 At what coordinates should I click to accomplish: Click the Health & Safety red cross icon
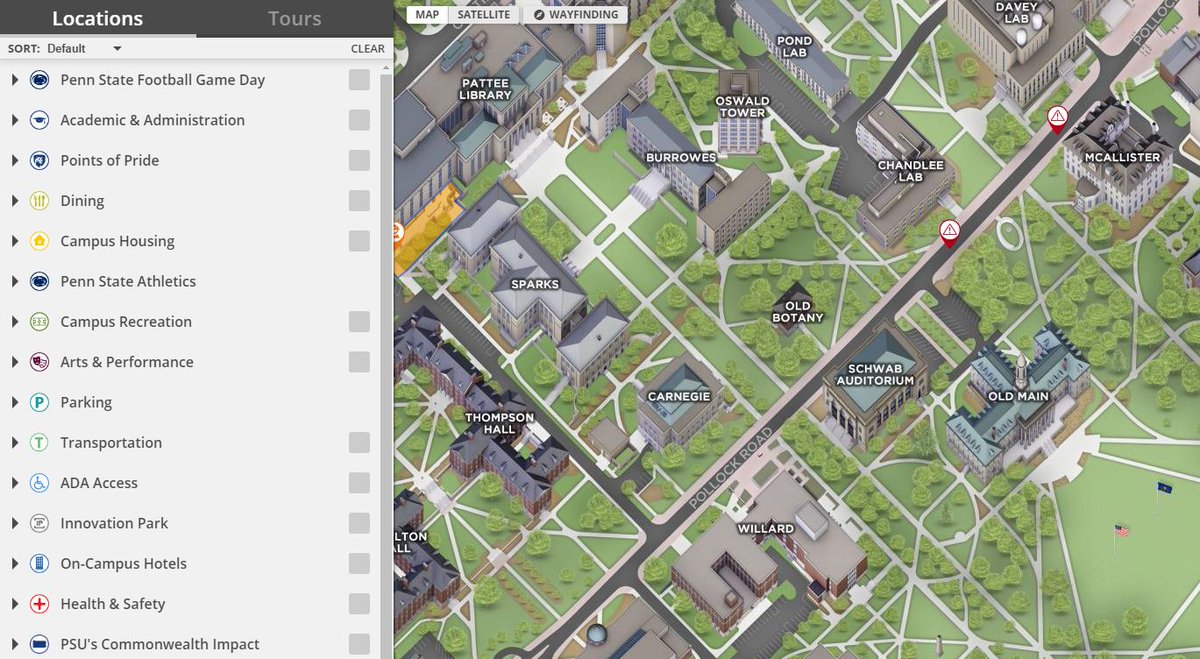coord(40,604)
